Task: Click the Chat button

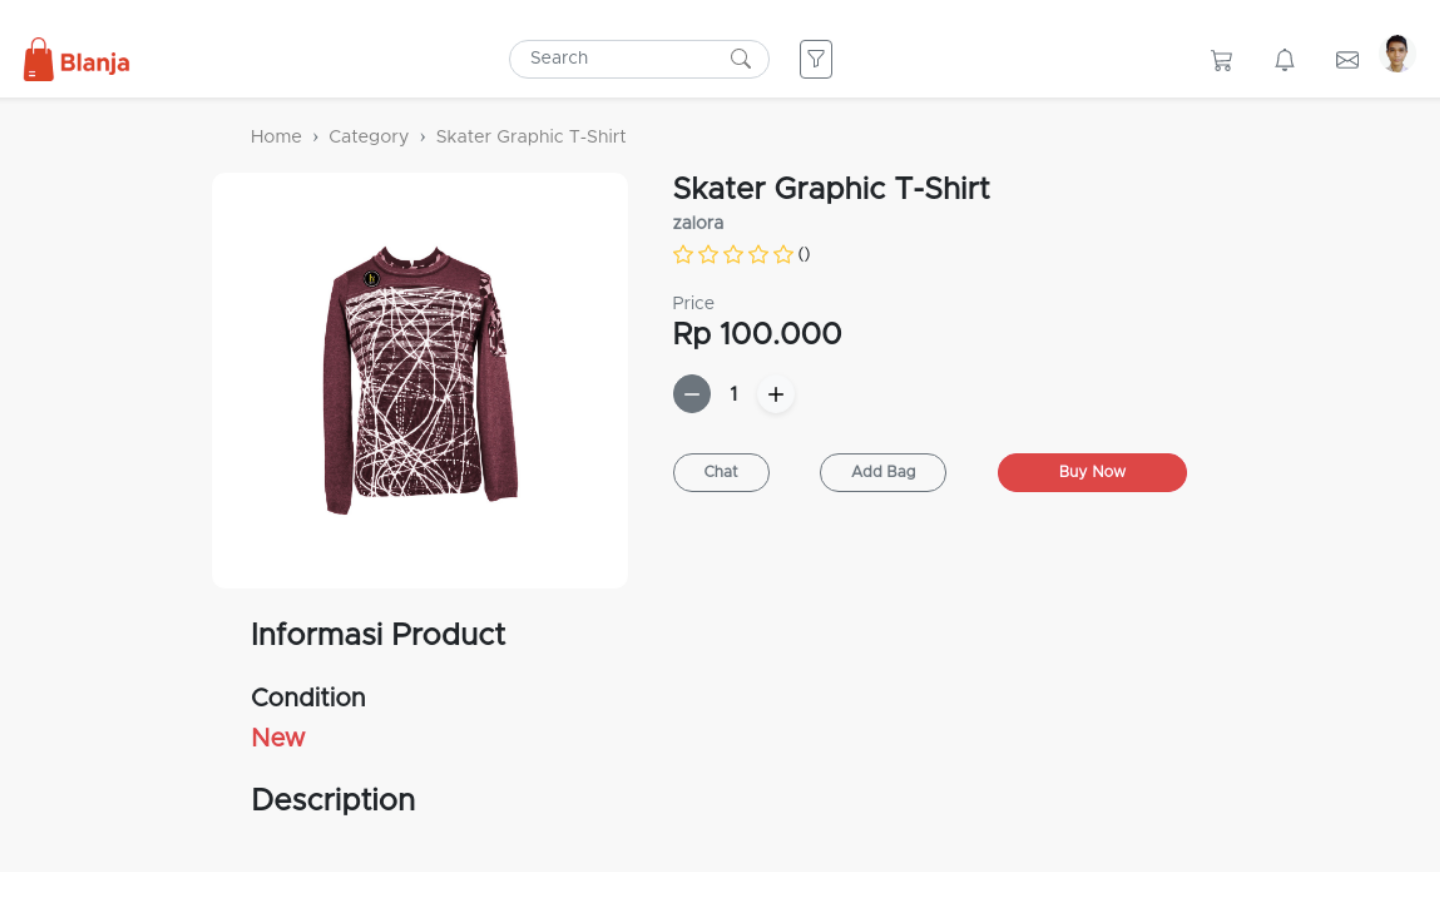Action: (721, 472)
